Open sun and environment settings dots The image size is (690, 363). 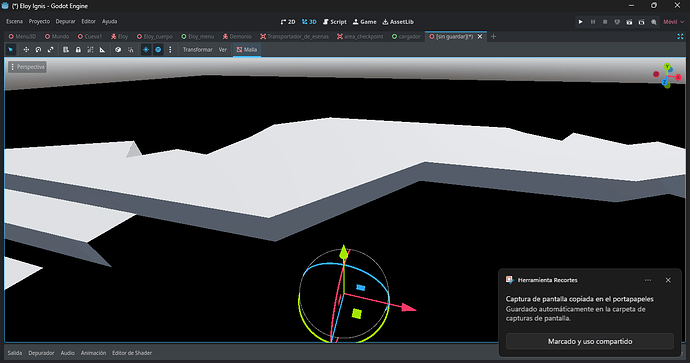click(170, 50)
